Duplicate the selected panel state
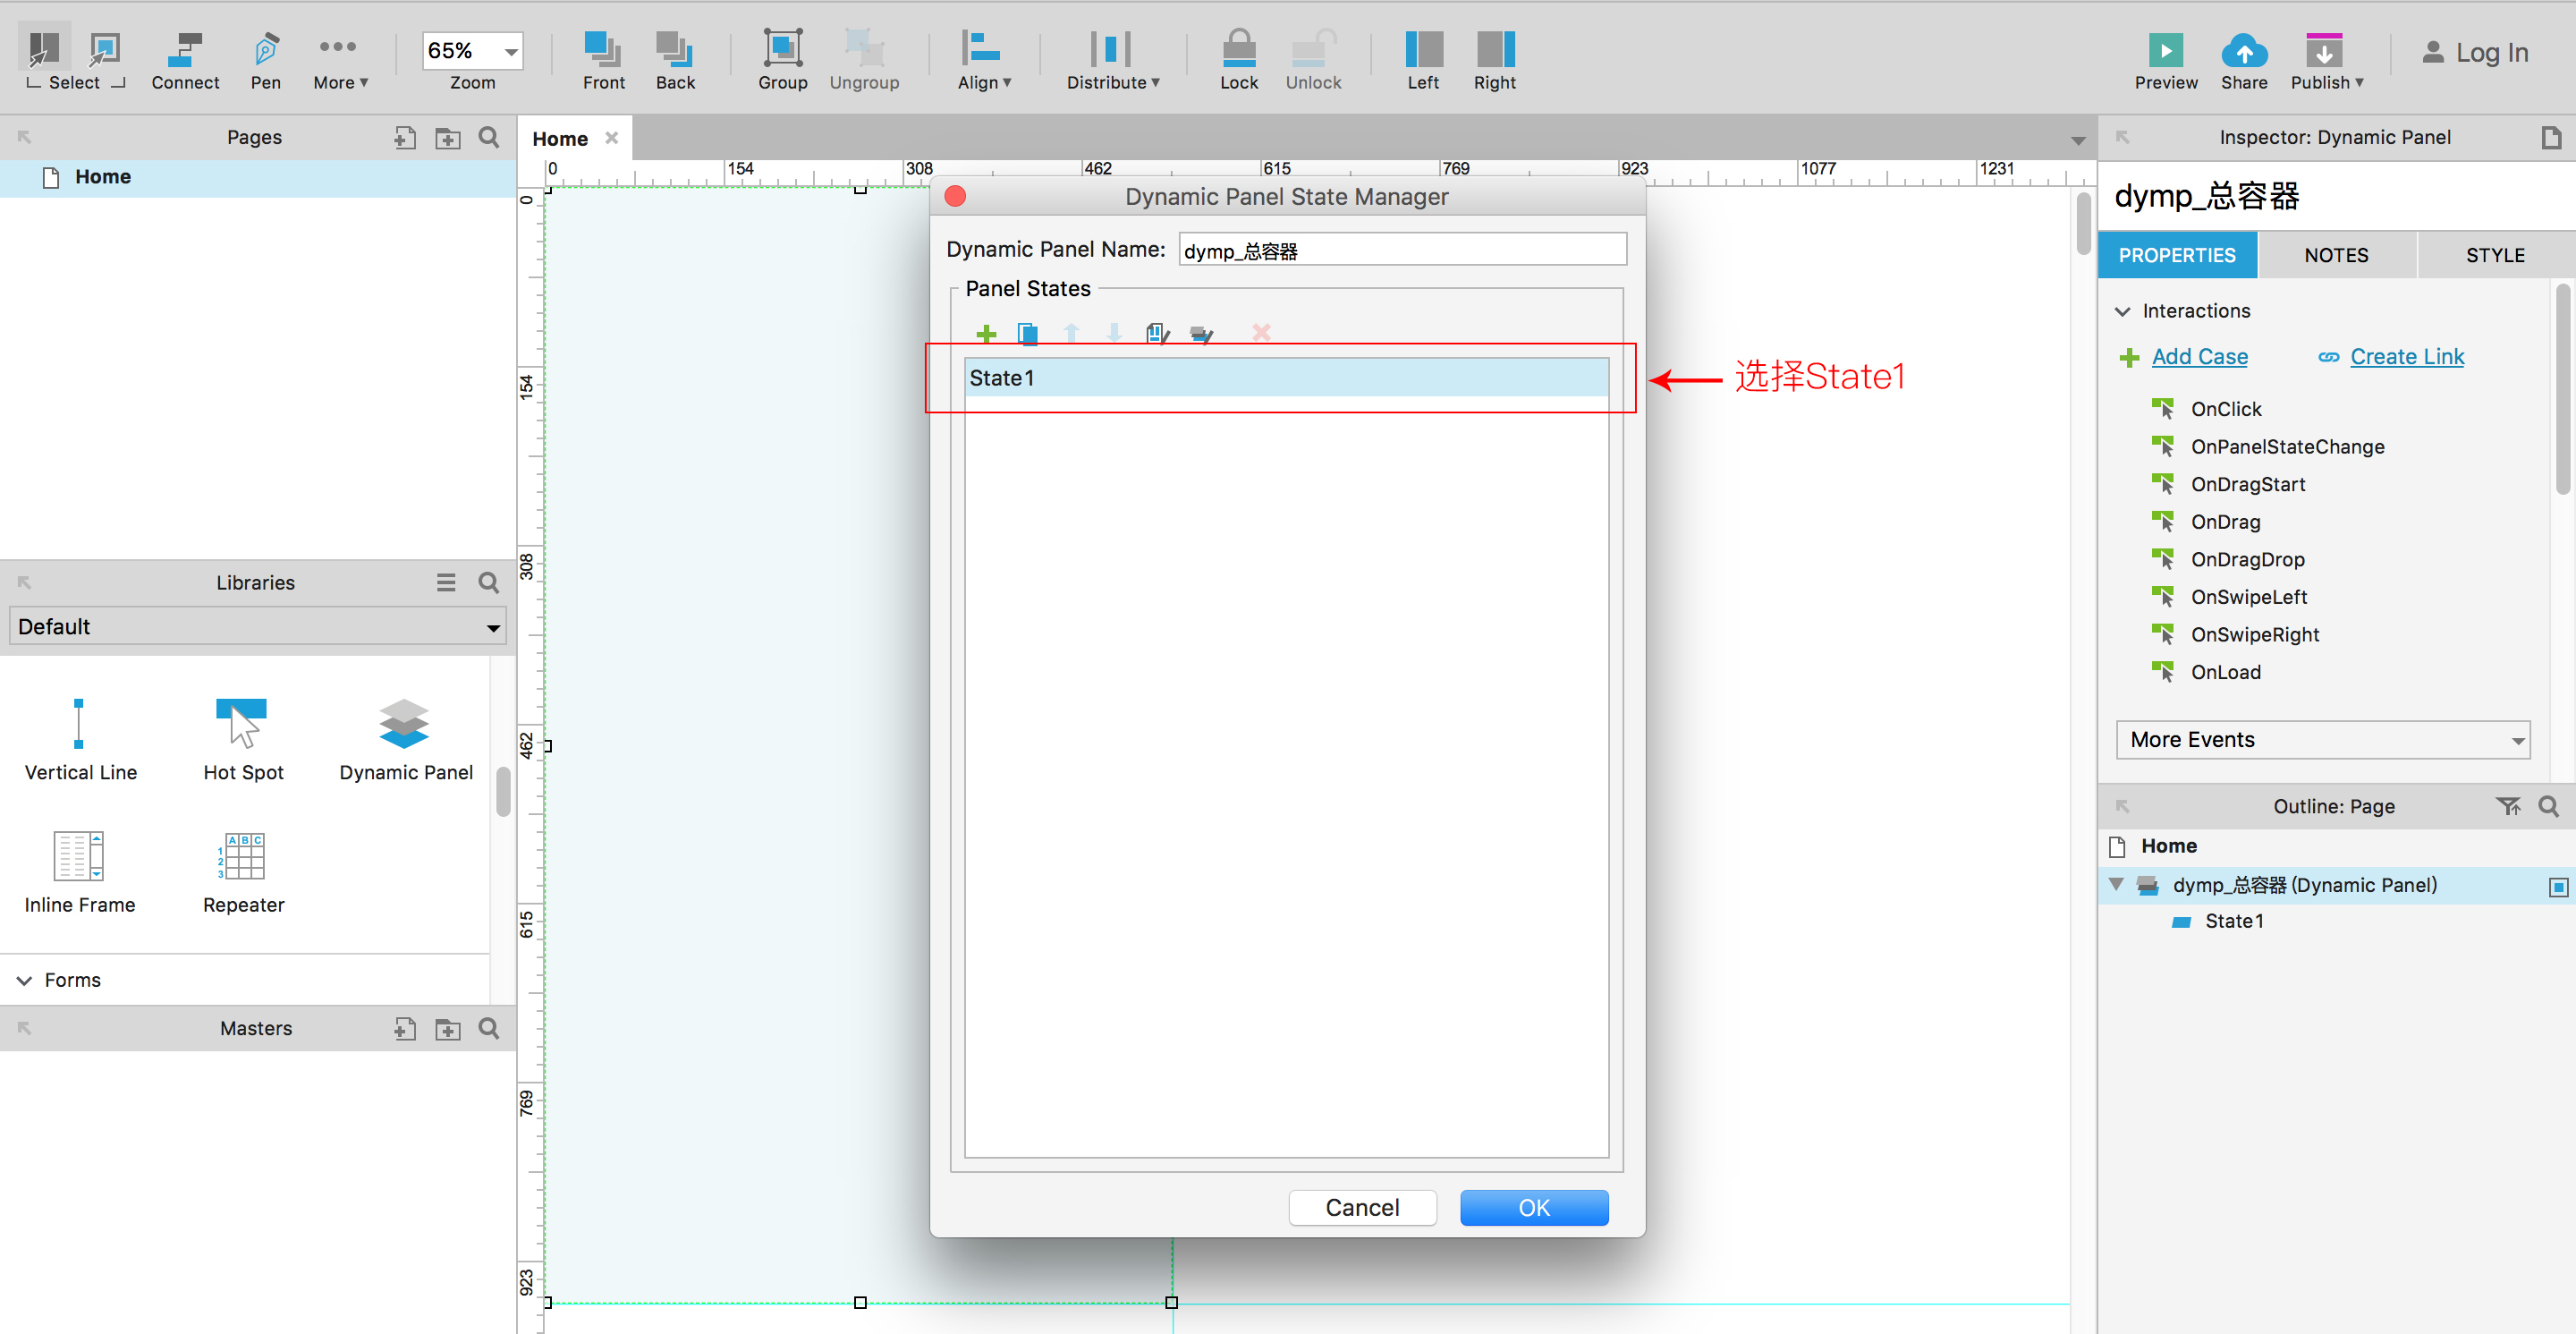This screenshot has height=1334, width=2576. (x=1027, y=333)
